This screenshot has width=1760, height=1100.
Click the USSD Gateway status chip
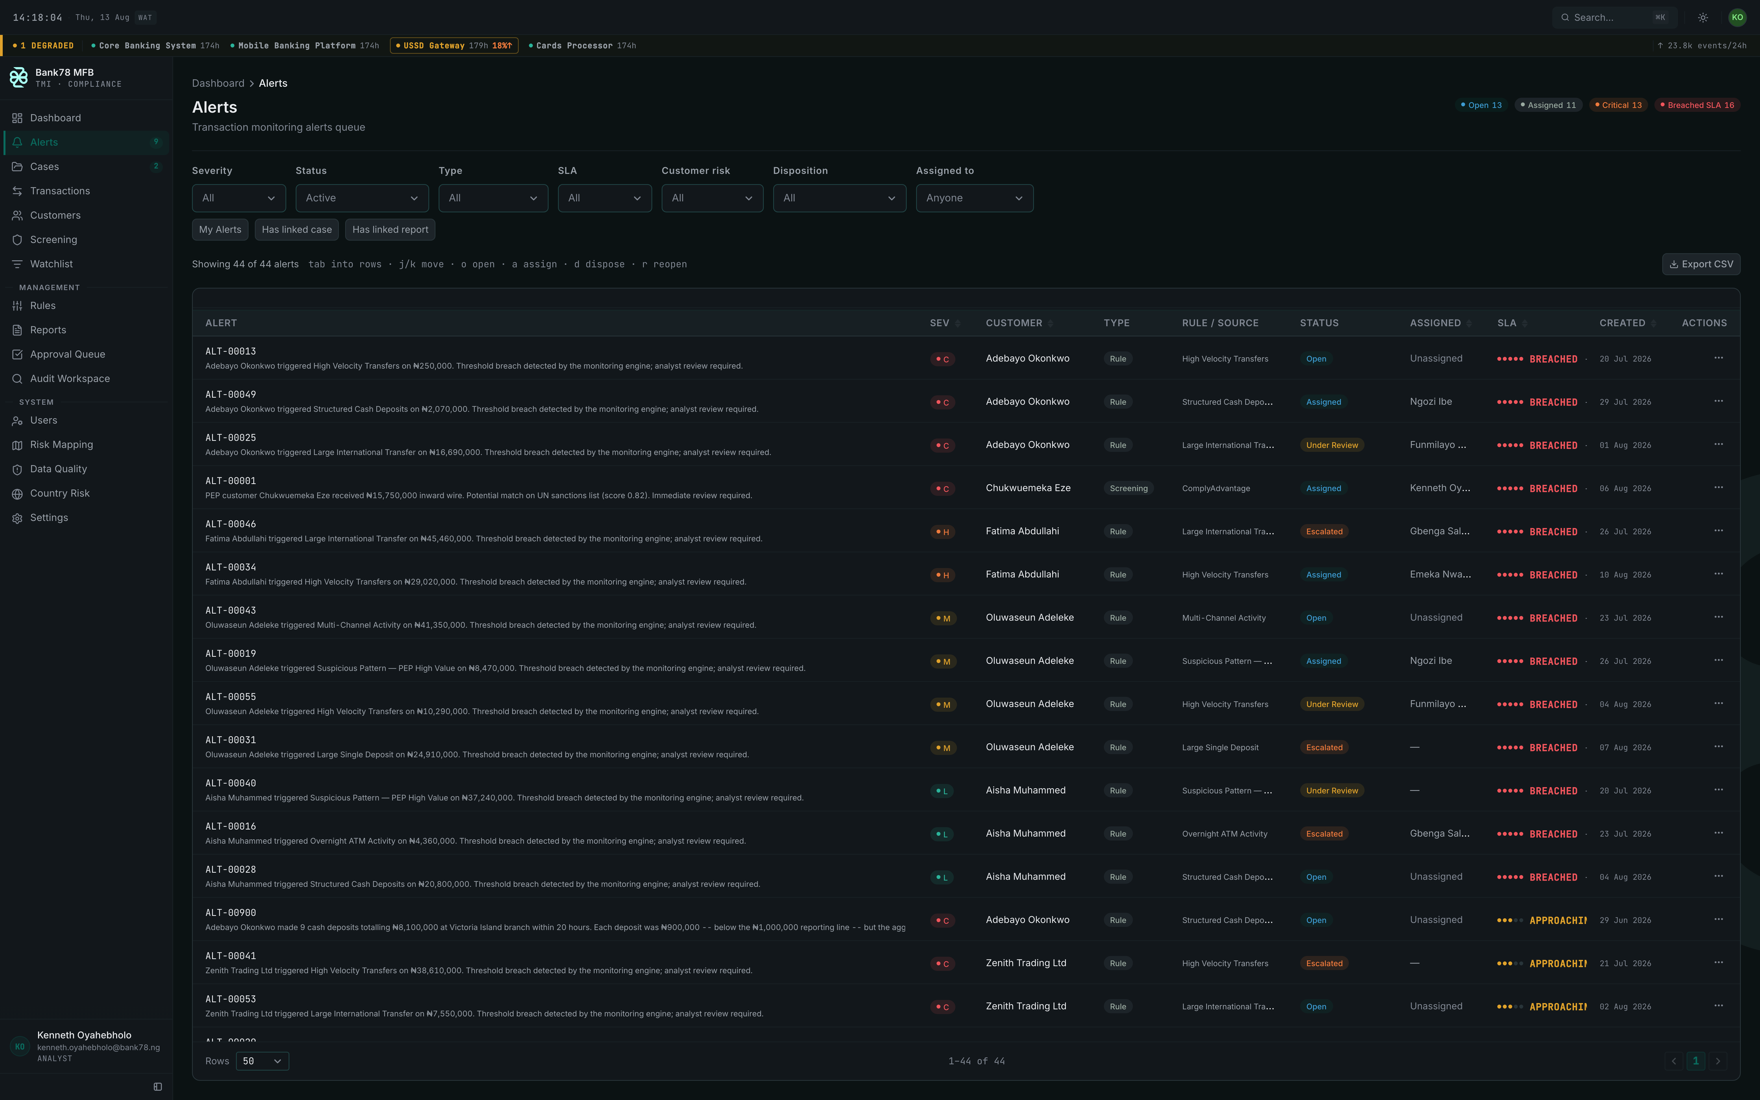point(454,46)
